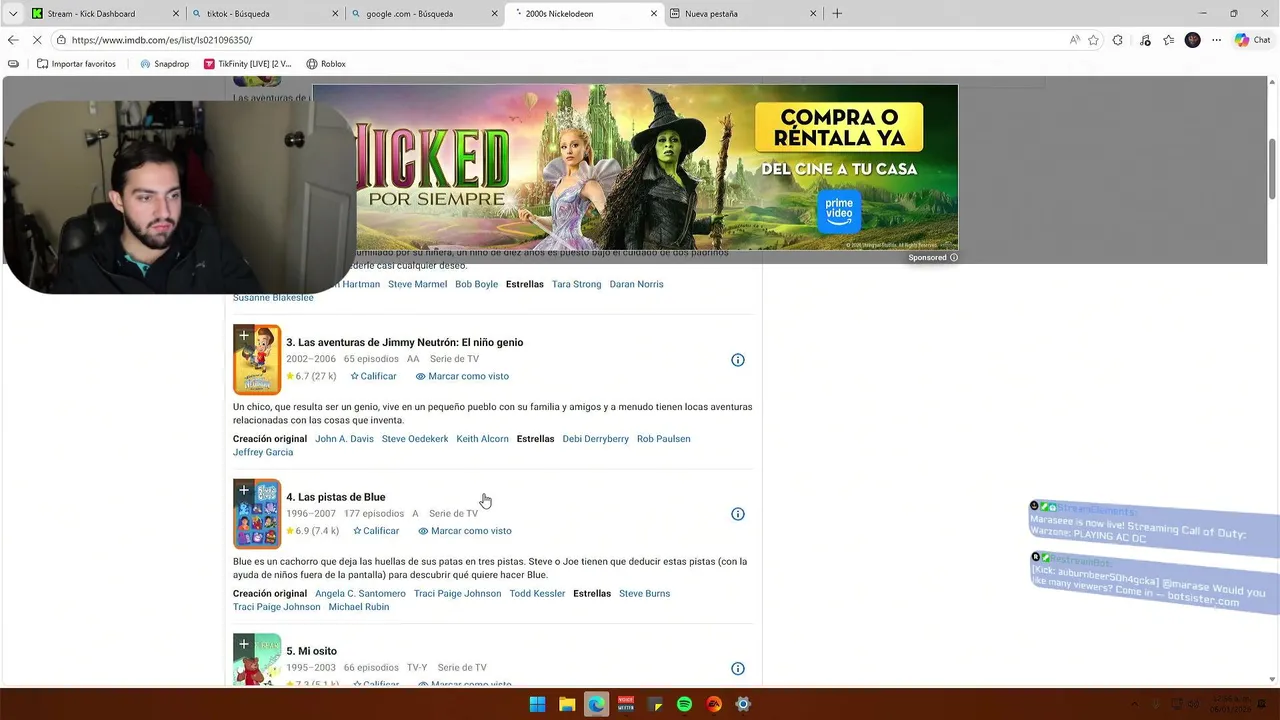Screen dimensions: 1280x720
Task: Rate Las pistas de Blue with Calificar
Action: (x=376, y=531)
